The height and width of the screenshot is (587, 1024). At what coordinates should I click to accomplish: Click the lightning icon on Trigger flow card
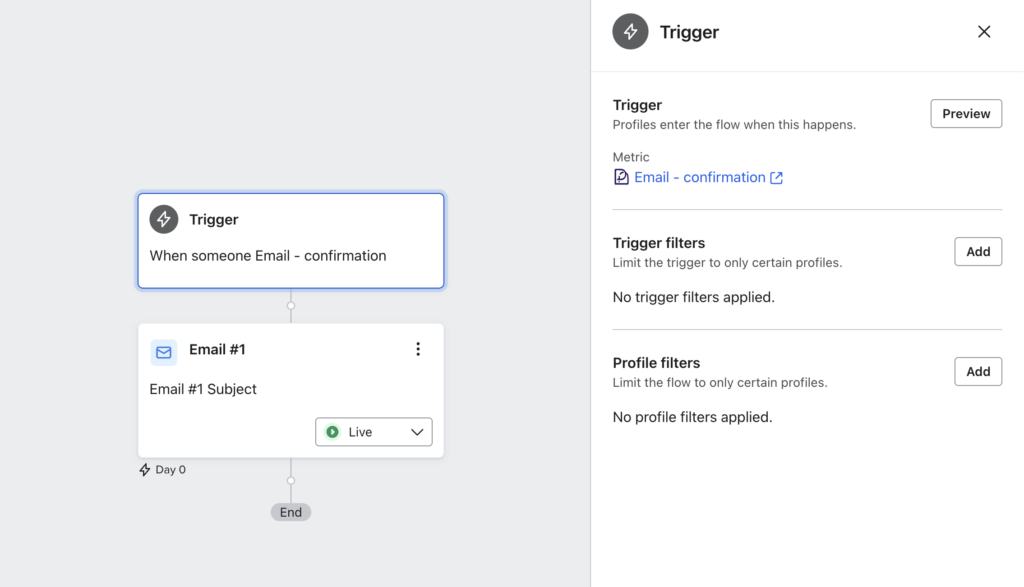point(164,220)
